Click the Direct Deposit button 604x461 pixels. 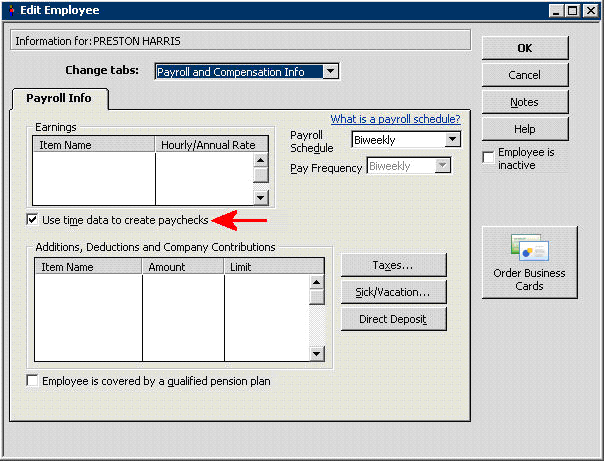click(x=393, y=319)
